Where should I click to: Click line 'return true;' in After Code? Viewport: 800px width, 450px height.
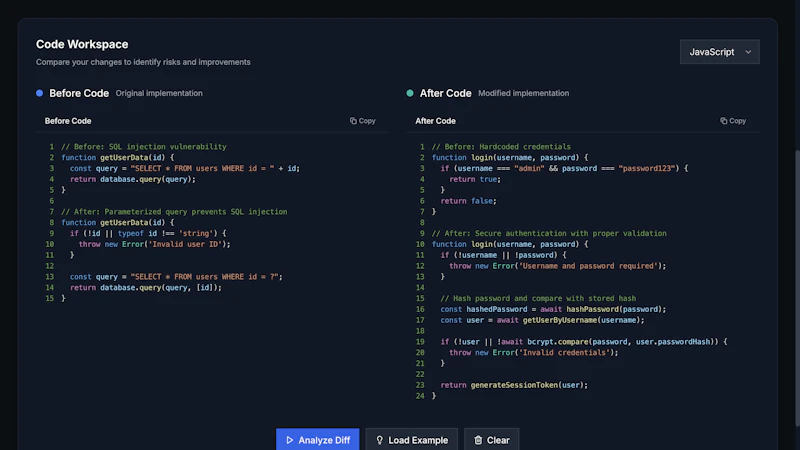(x=475, y=179)
